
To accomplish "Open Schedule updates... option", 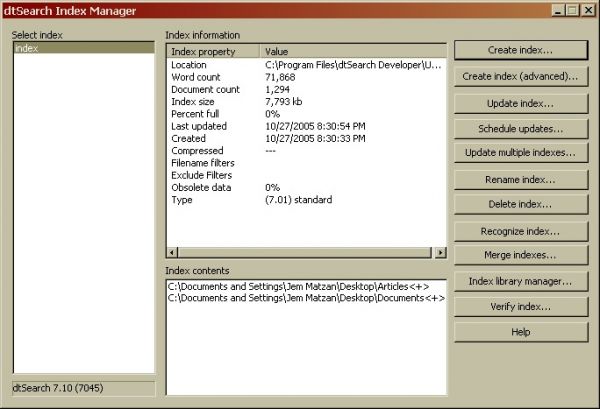I will (x=520, y=129).
